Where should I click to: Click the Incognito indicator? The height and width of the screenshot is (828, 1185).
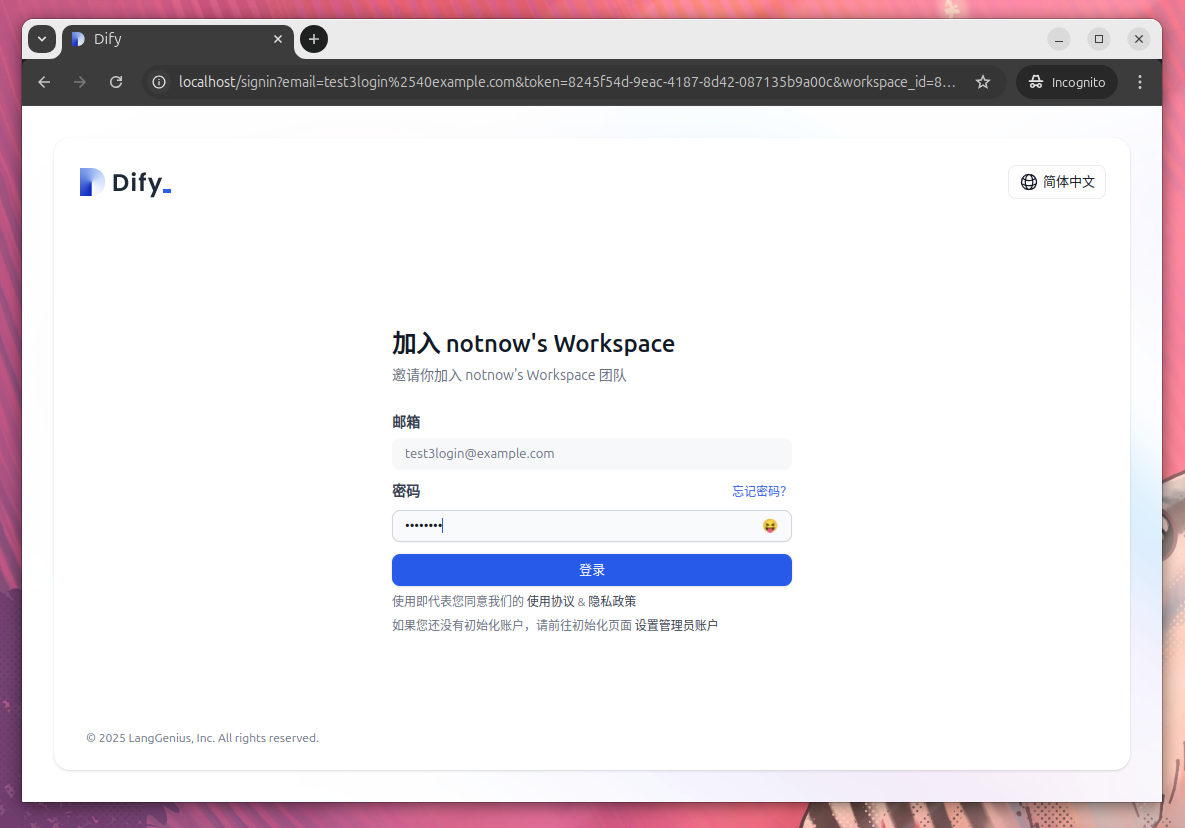tap(1067, 82)
